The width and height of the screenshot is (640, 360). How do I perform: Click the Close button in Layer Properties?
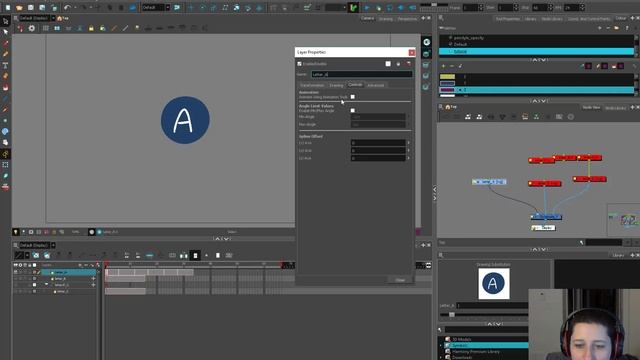400,280
